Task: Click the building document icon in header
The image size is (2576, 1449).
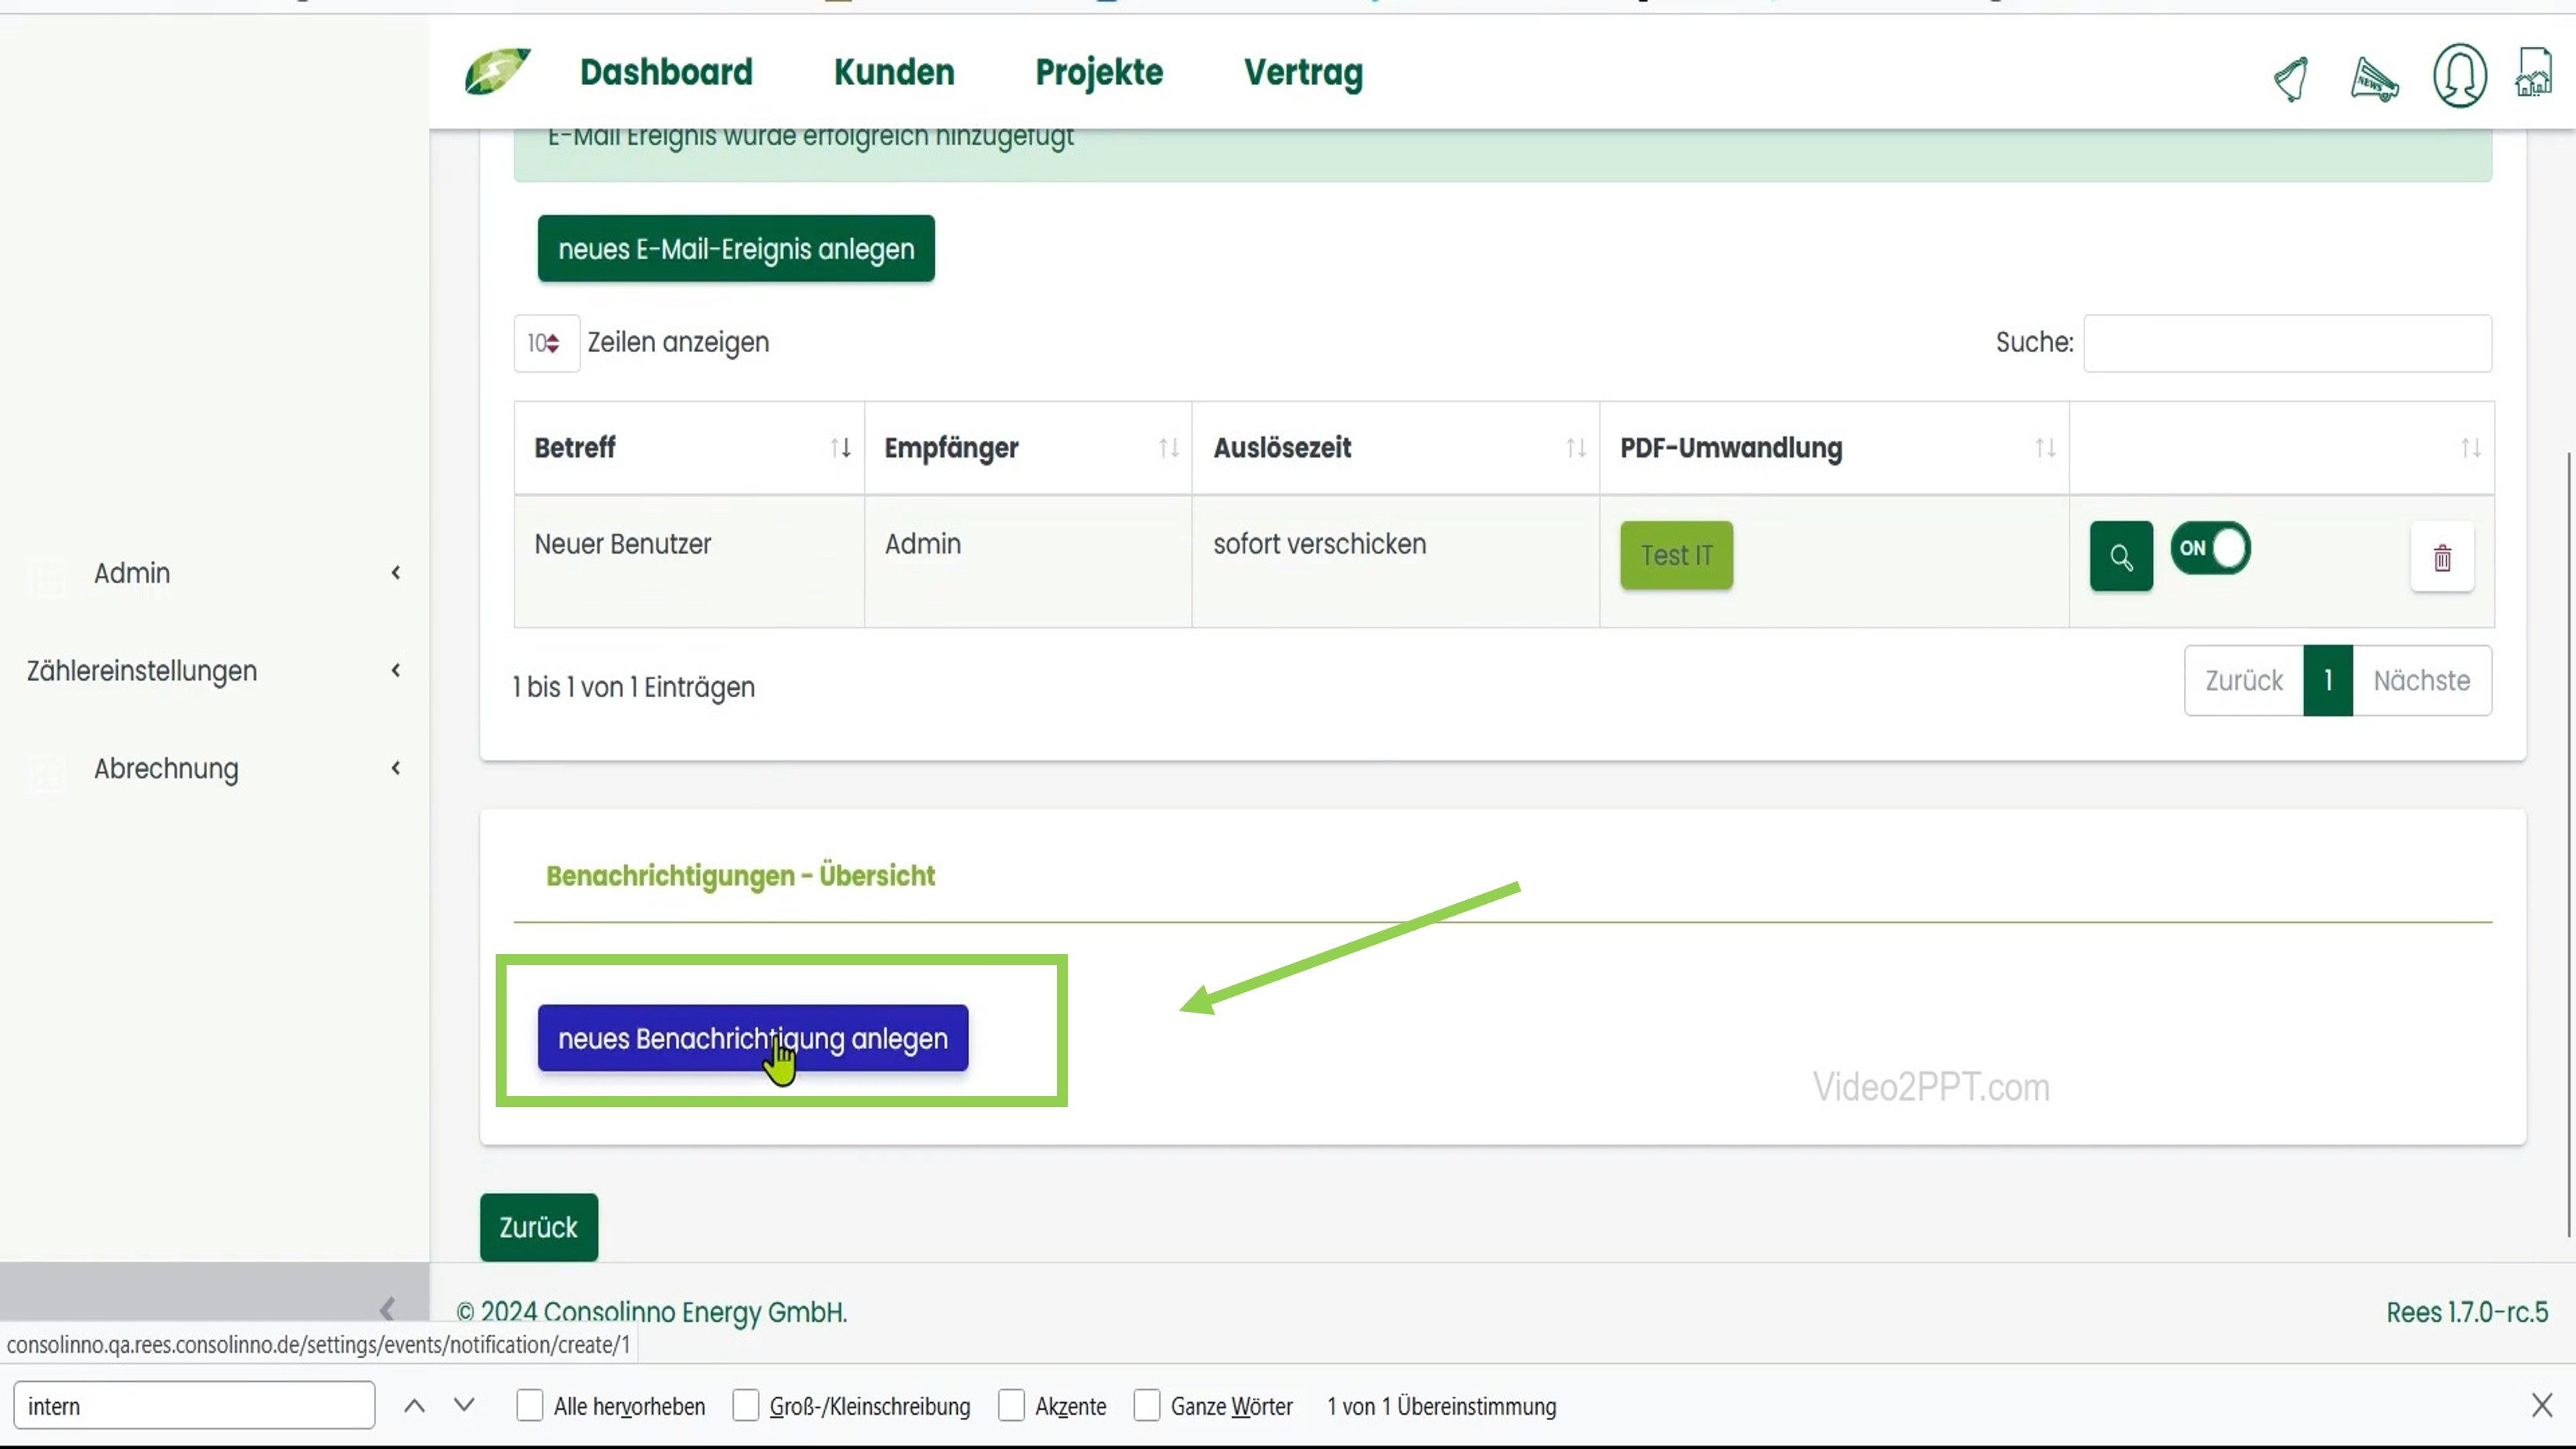Action: pos(2533,73)
